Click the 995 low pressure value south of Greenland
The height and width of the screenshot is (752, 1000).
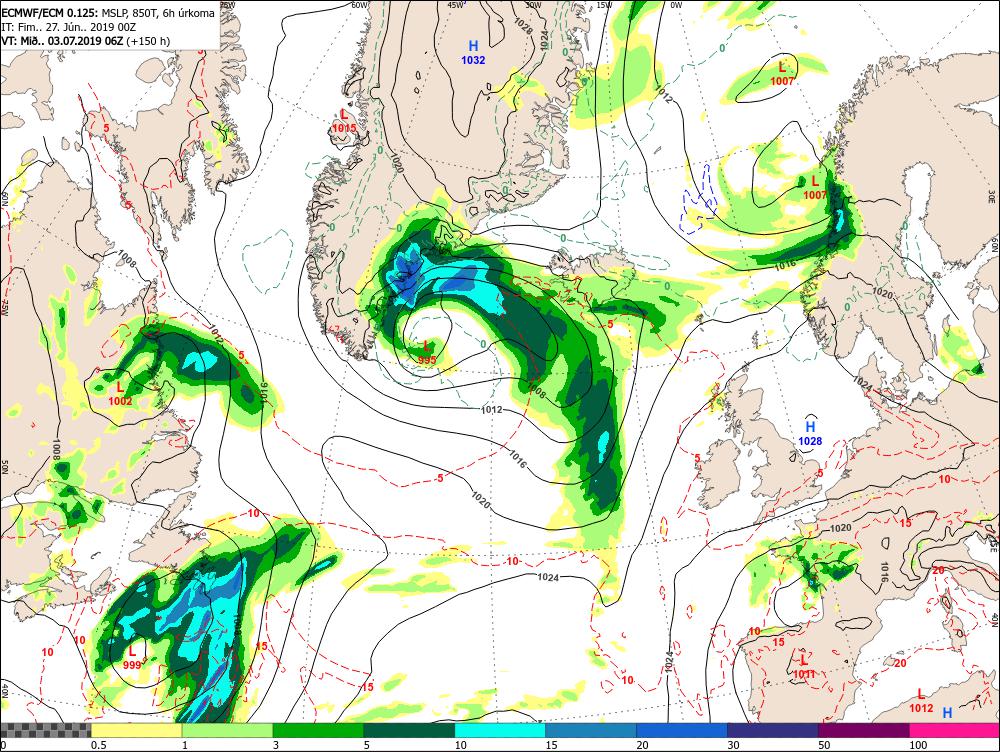tap(427, 360)
